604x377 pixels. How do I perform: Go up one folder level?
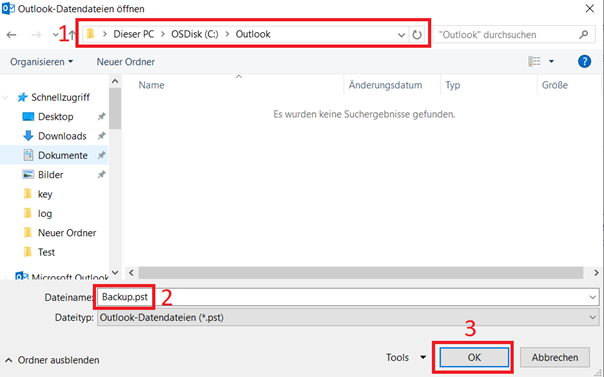[x=72, y=35]
